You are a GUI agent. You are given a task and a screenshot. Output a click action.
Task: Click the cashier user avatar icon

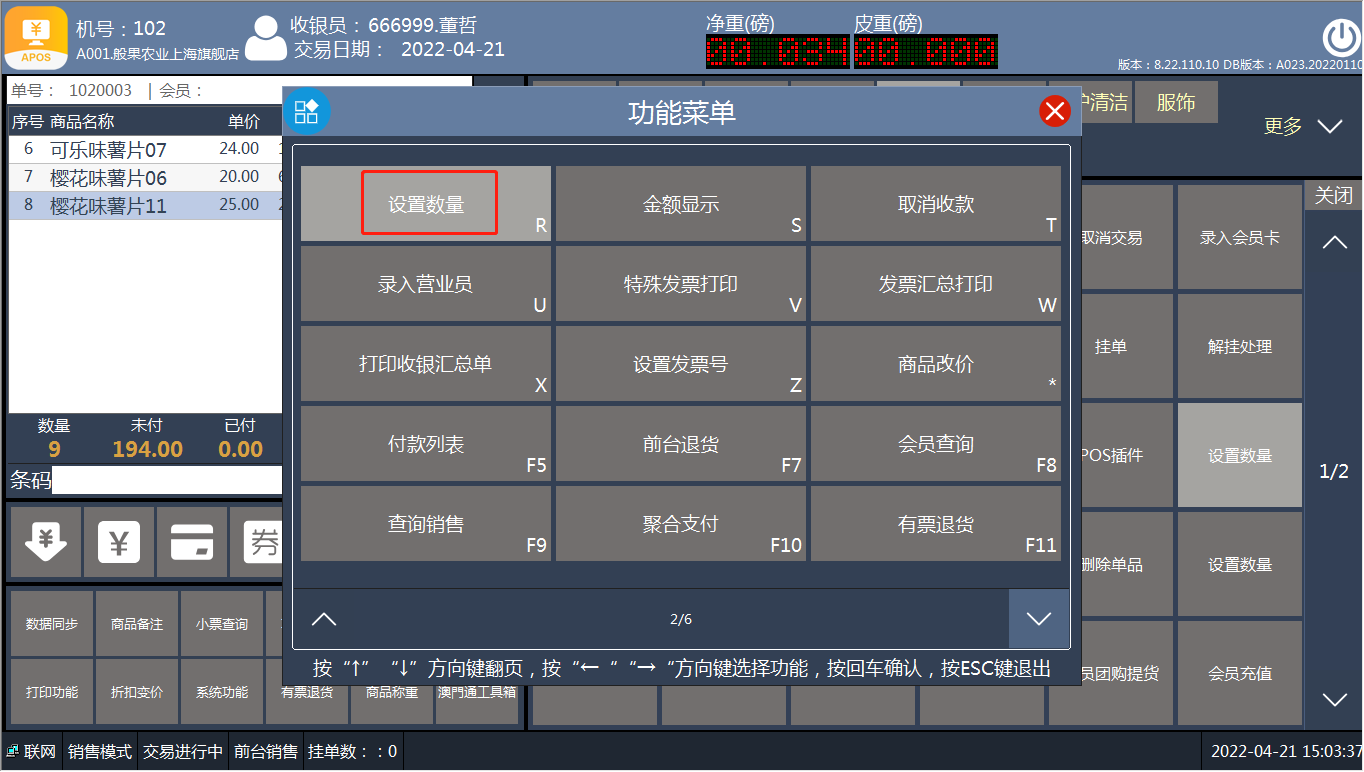[x=265, y=38]
